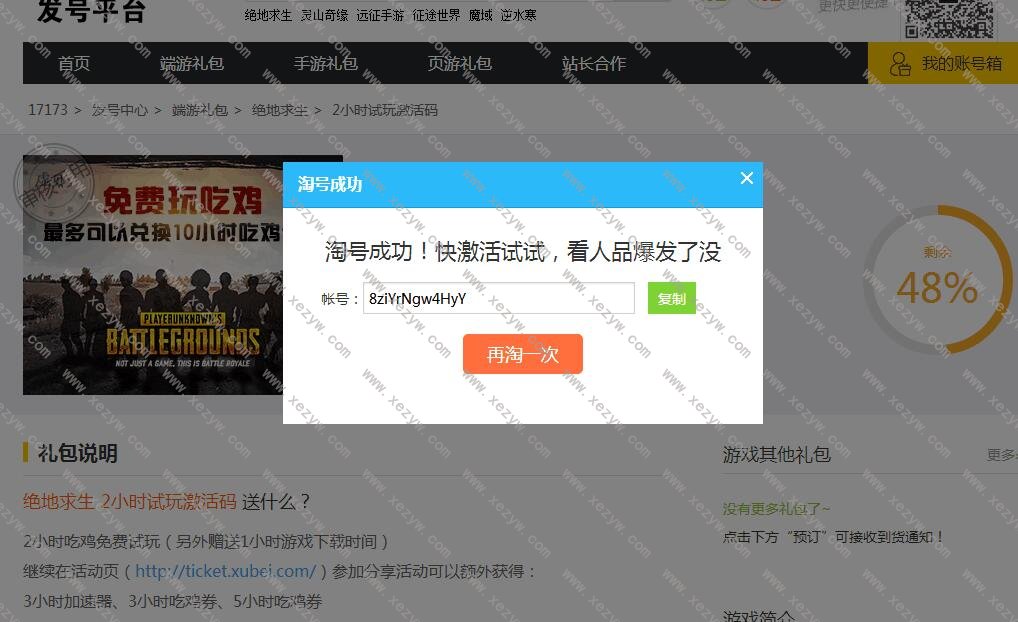Click the 48% remaining progress ring
Image resolution: width=1018 pixels, height=622 pixels.
point(936,280)
